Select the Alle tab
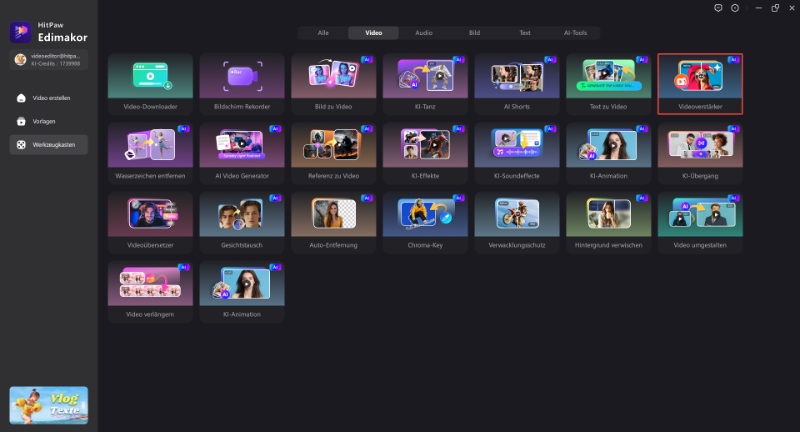Screen dimensions: 800x432 coord(323,33)
